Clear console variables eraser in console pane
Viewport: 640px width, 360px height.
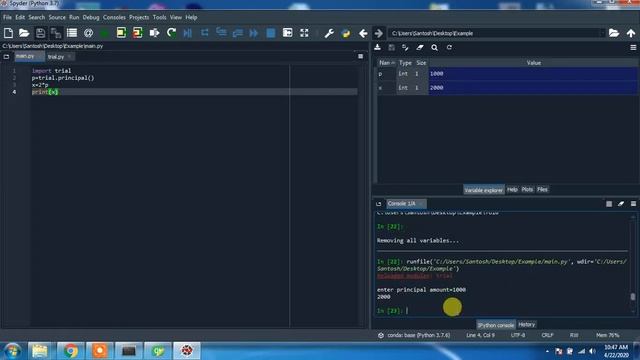click(x=621, y=204)
